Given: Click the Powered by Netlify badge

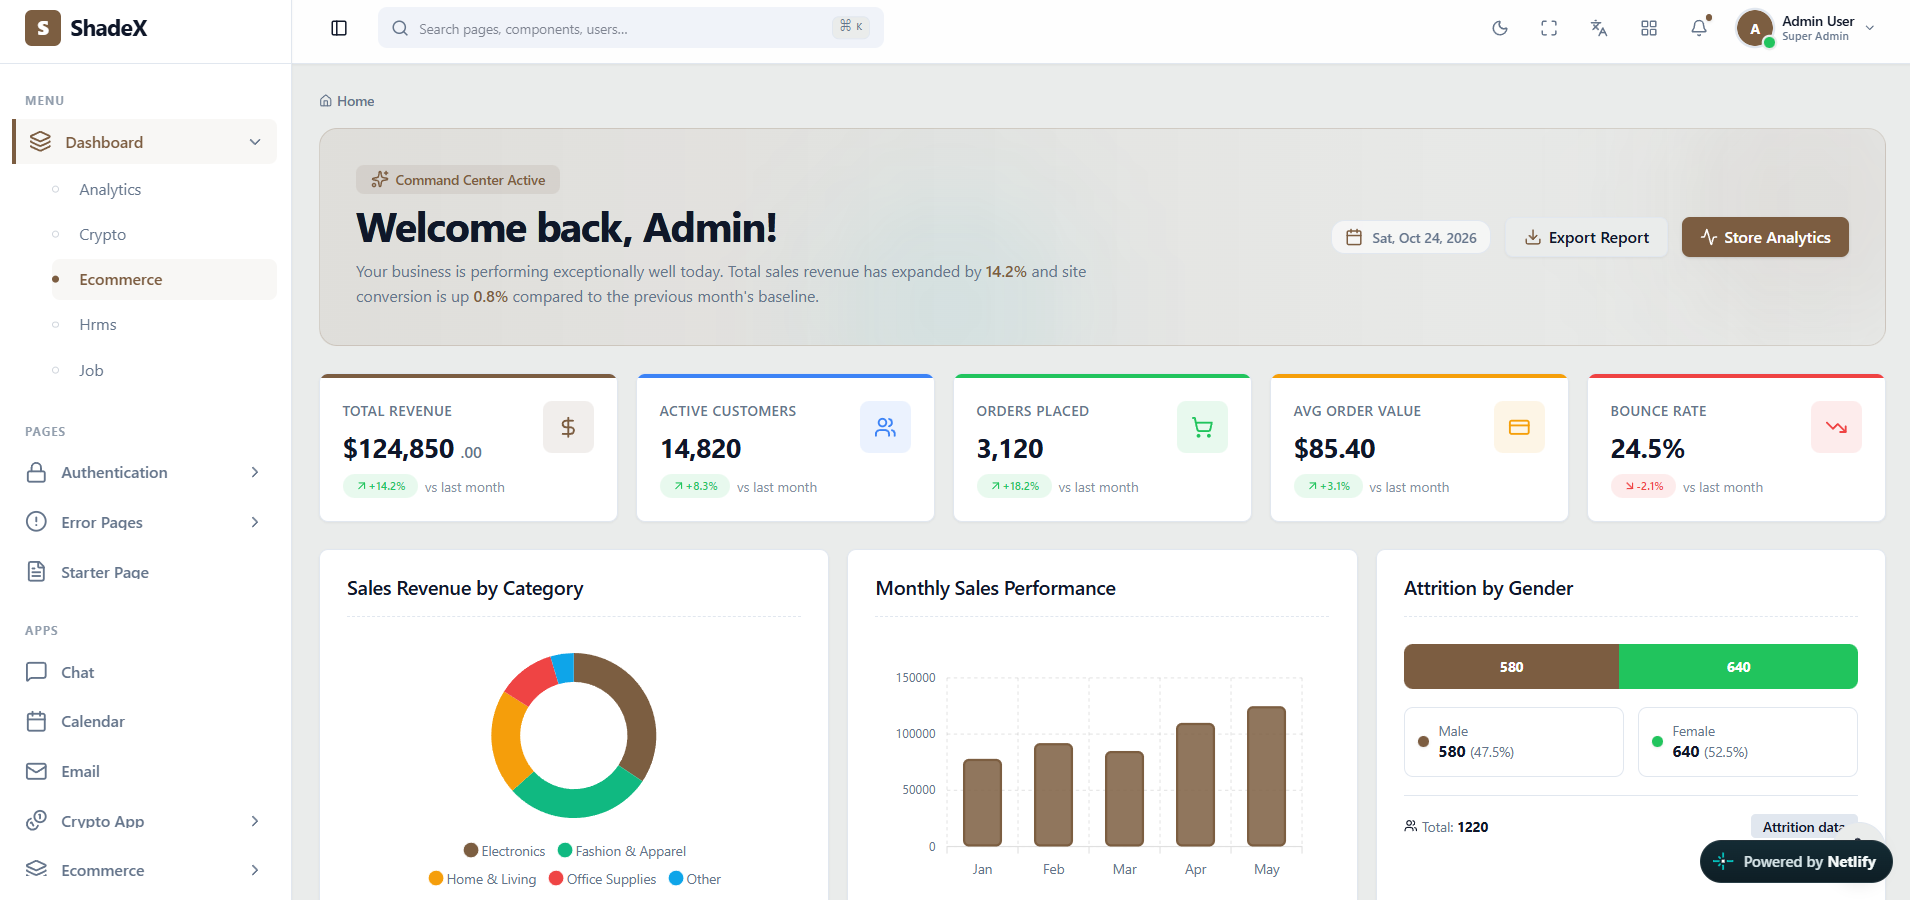Looking at the screenshot, I should [x=1796, y=861].
